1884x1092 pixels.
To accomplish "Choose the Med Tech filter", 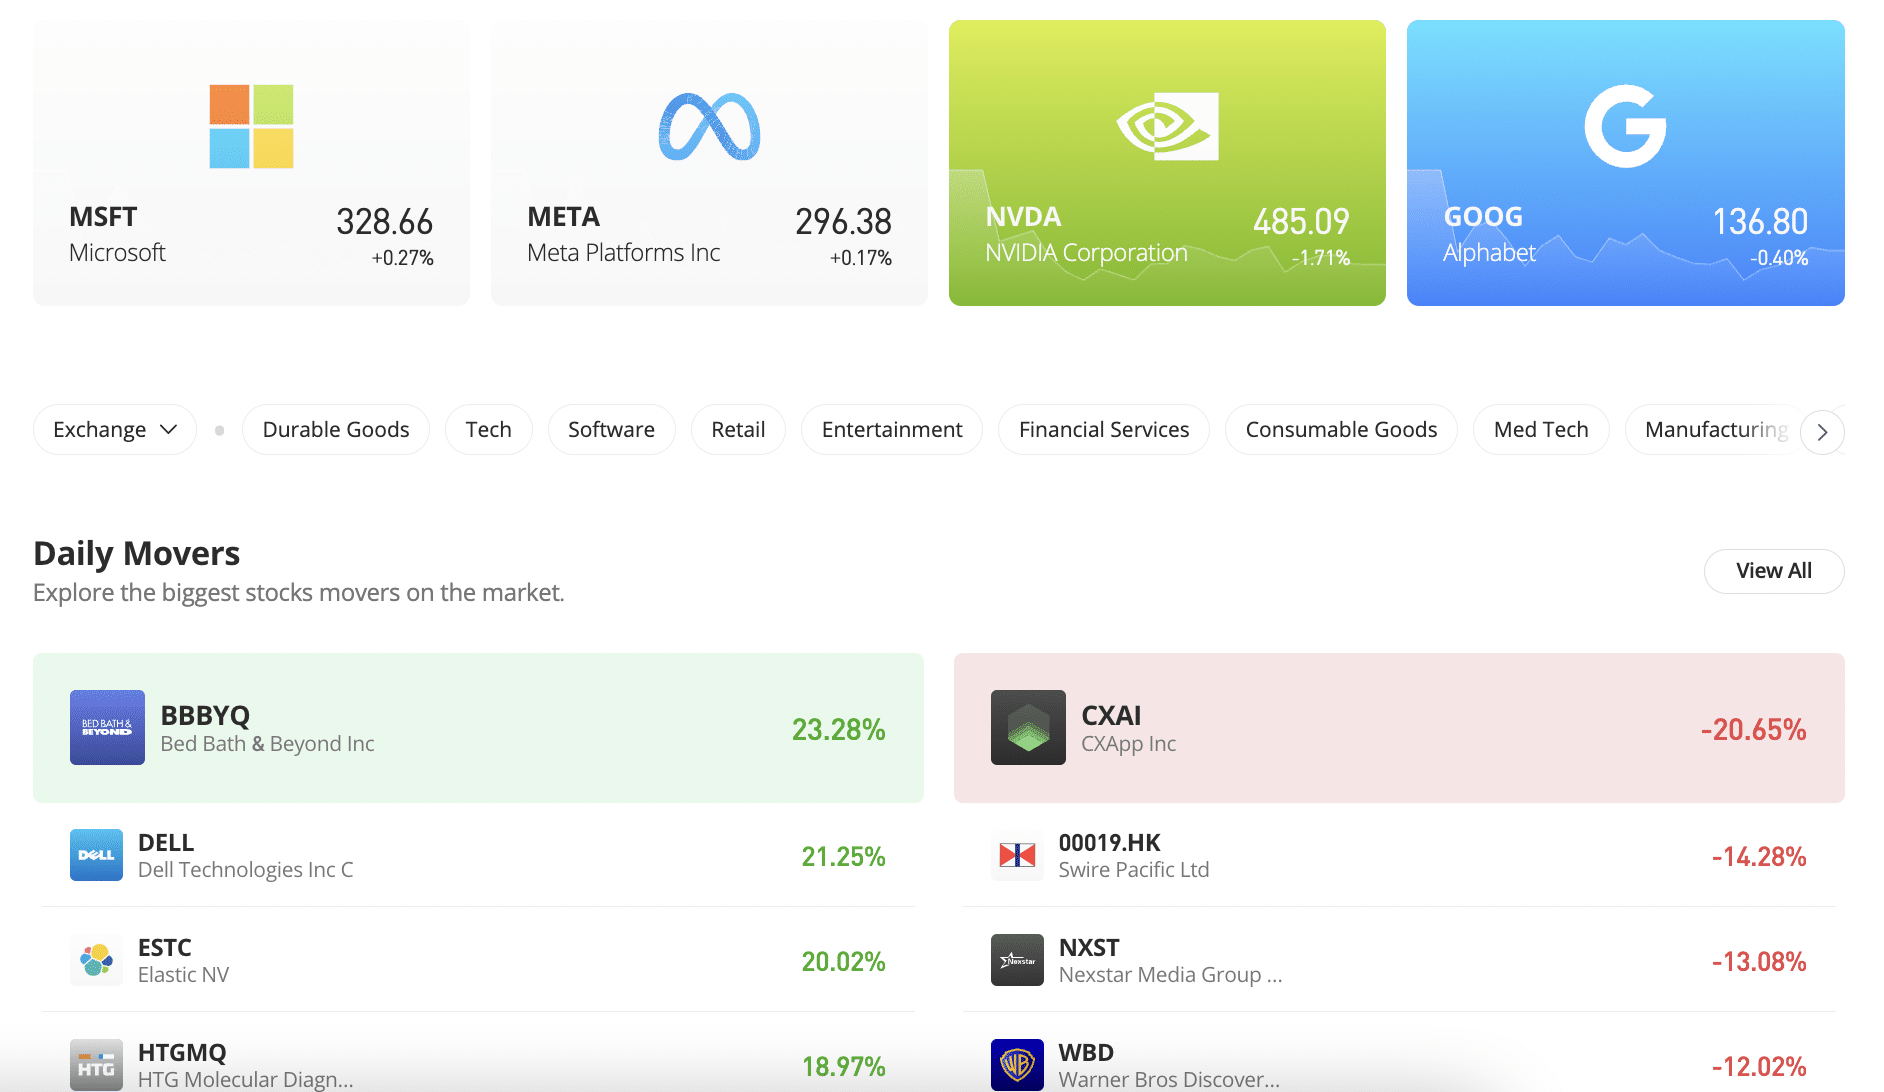I will coord(1541,430).
